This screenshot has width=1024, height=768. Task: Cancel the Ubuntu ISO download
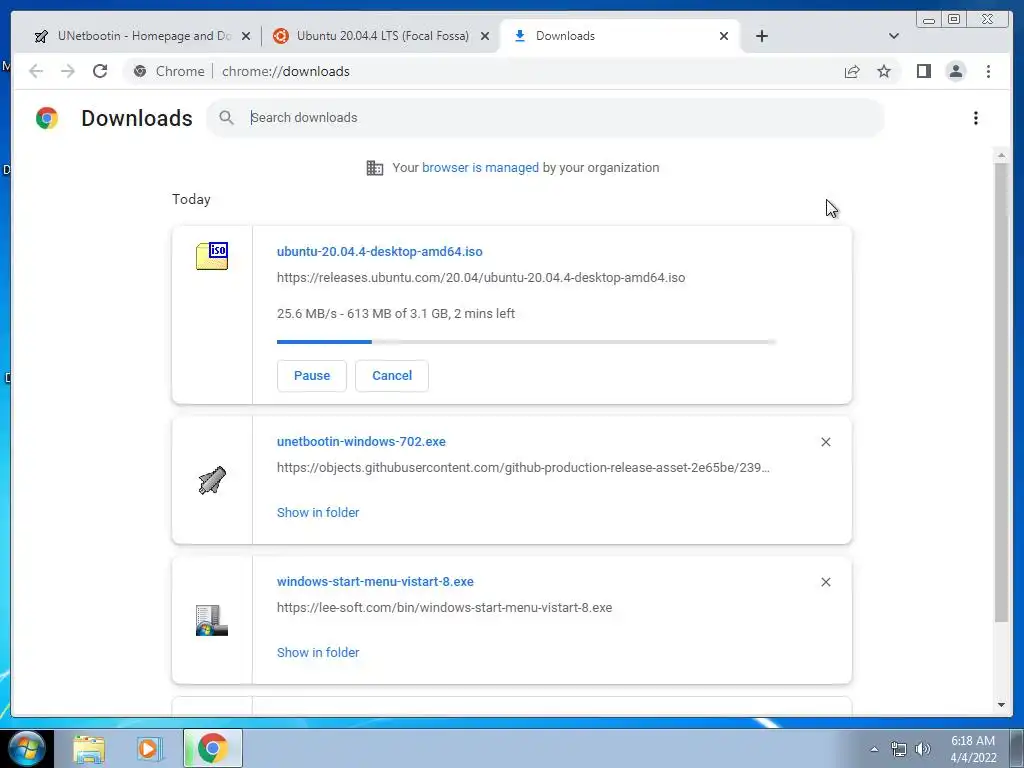pyautogui.click(x=392, y=376)
